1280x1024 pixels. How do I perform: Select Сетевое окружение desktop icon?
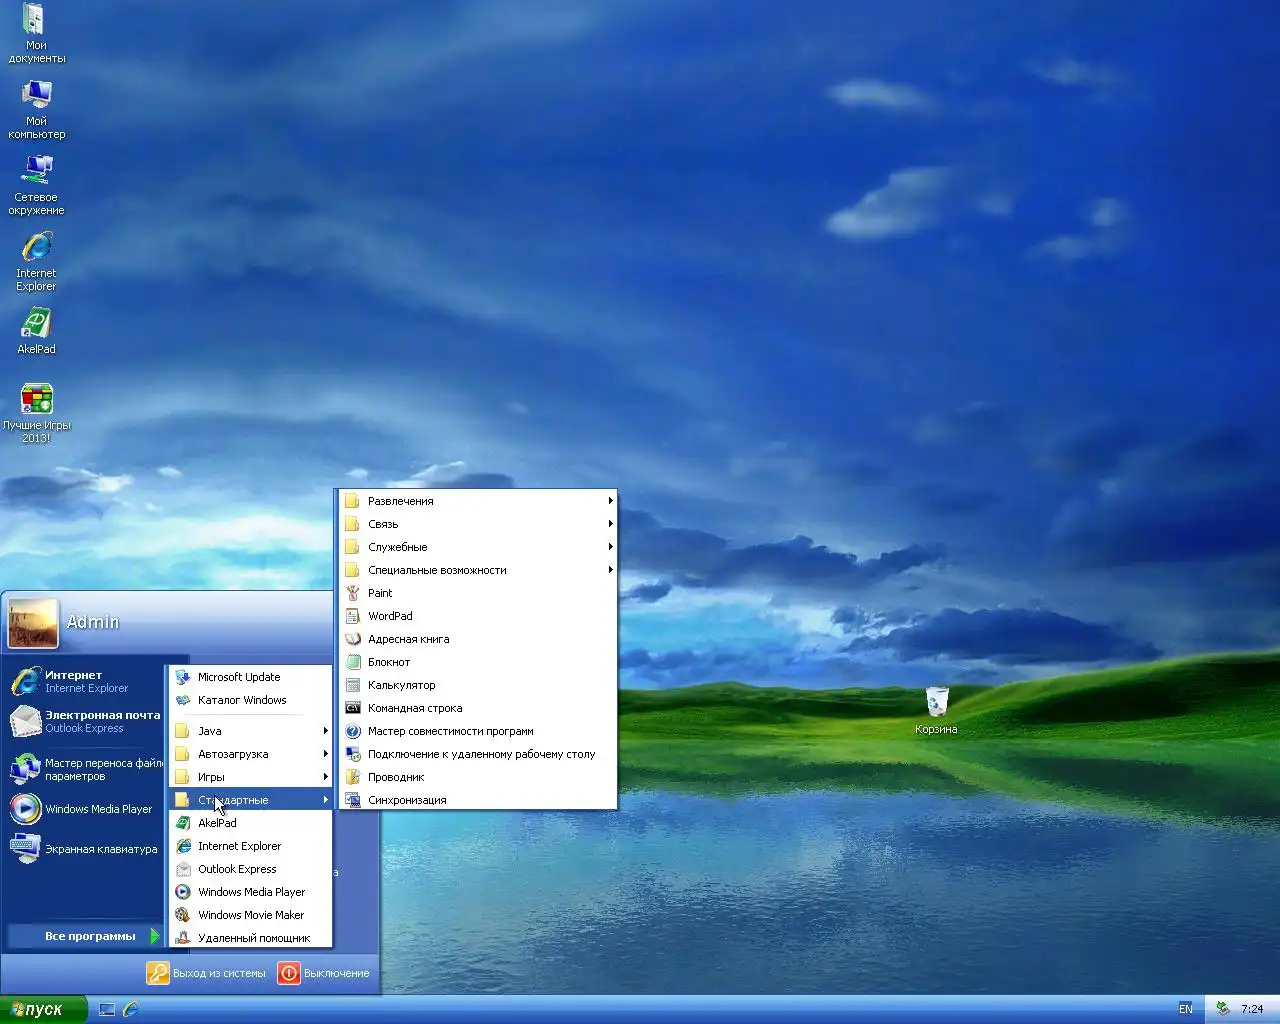[37, 186]
